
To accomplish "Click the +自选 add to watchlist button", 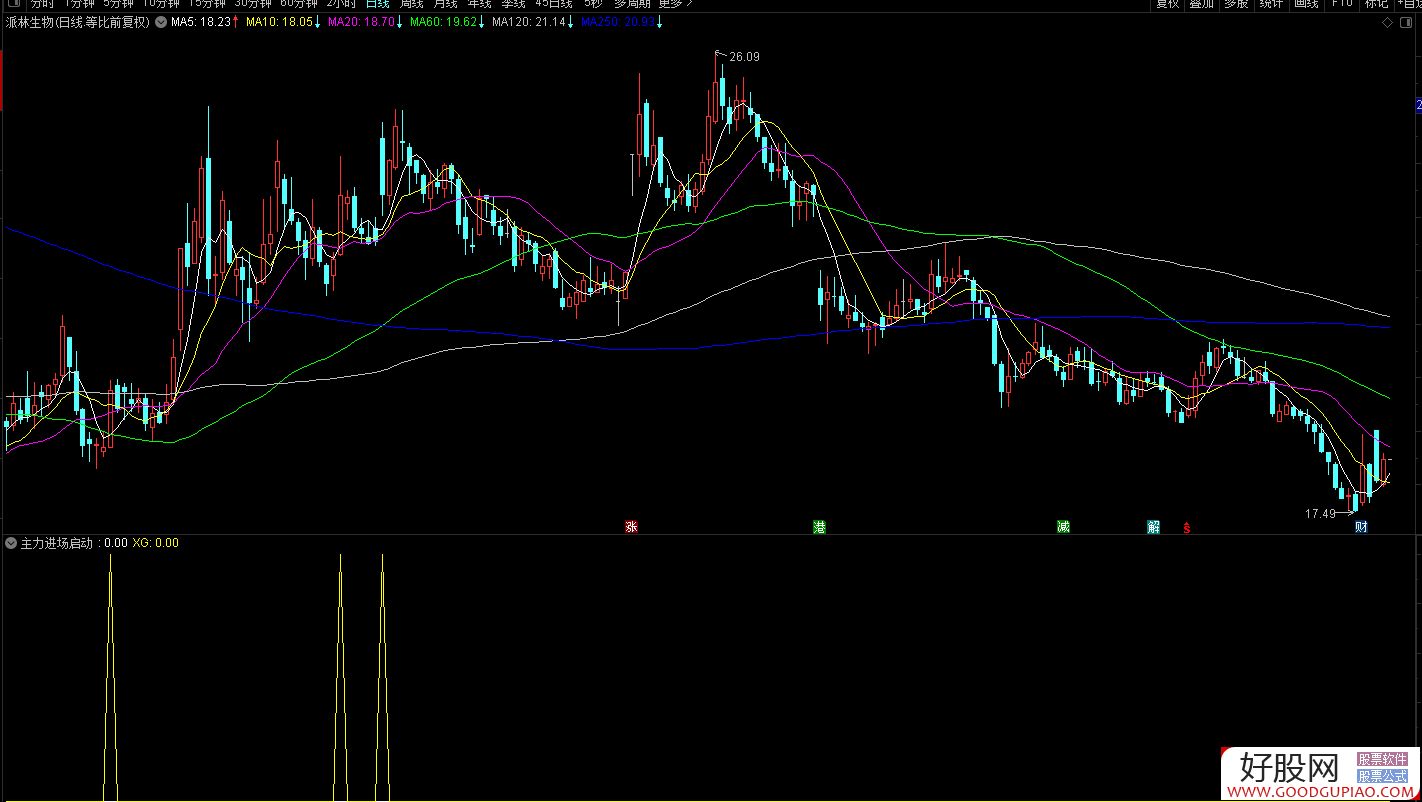I will click(x=1408, y=4).
